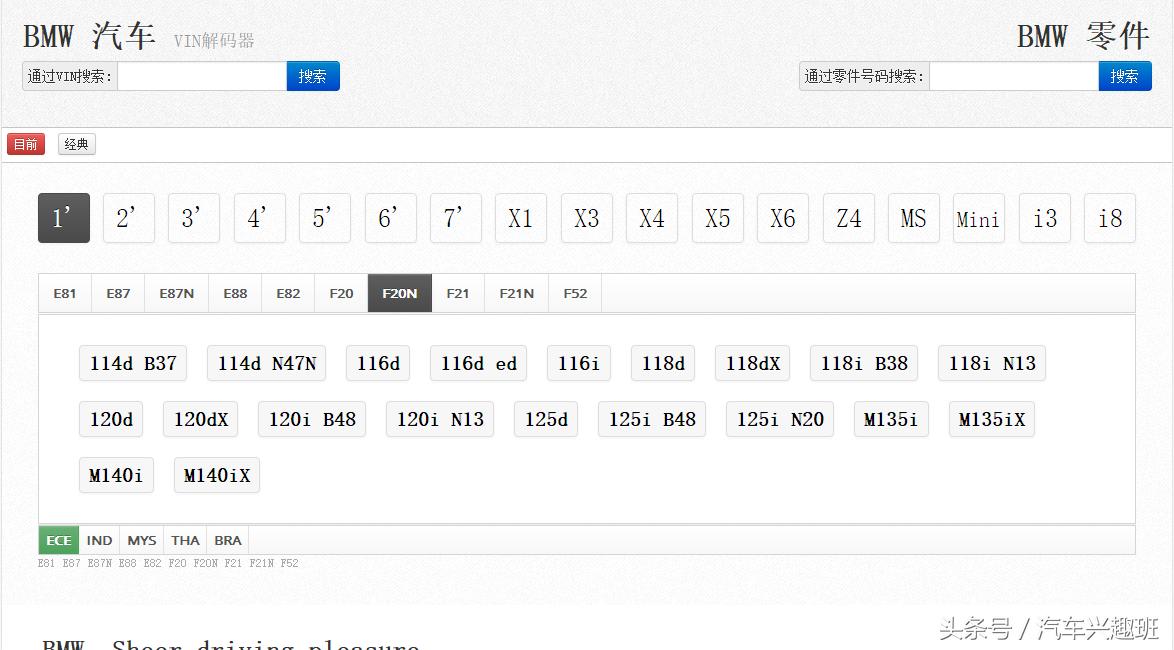Choose the 114d B37 model
The image size is (1174, 650).
(x=133, y=363)
